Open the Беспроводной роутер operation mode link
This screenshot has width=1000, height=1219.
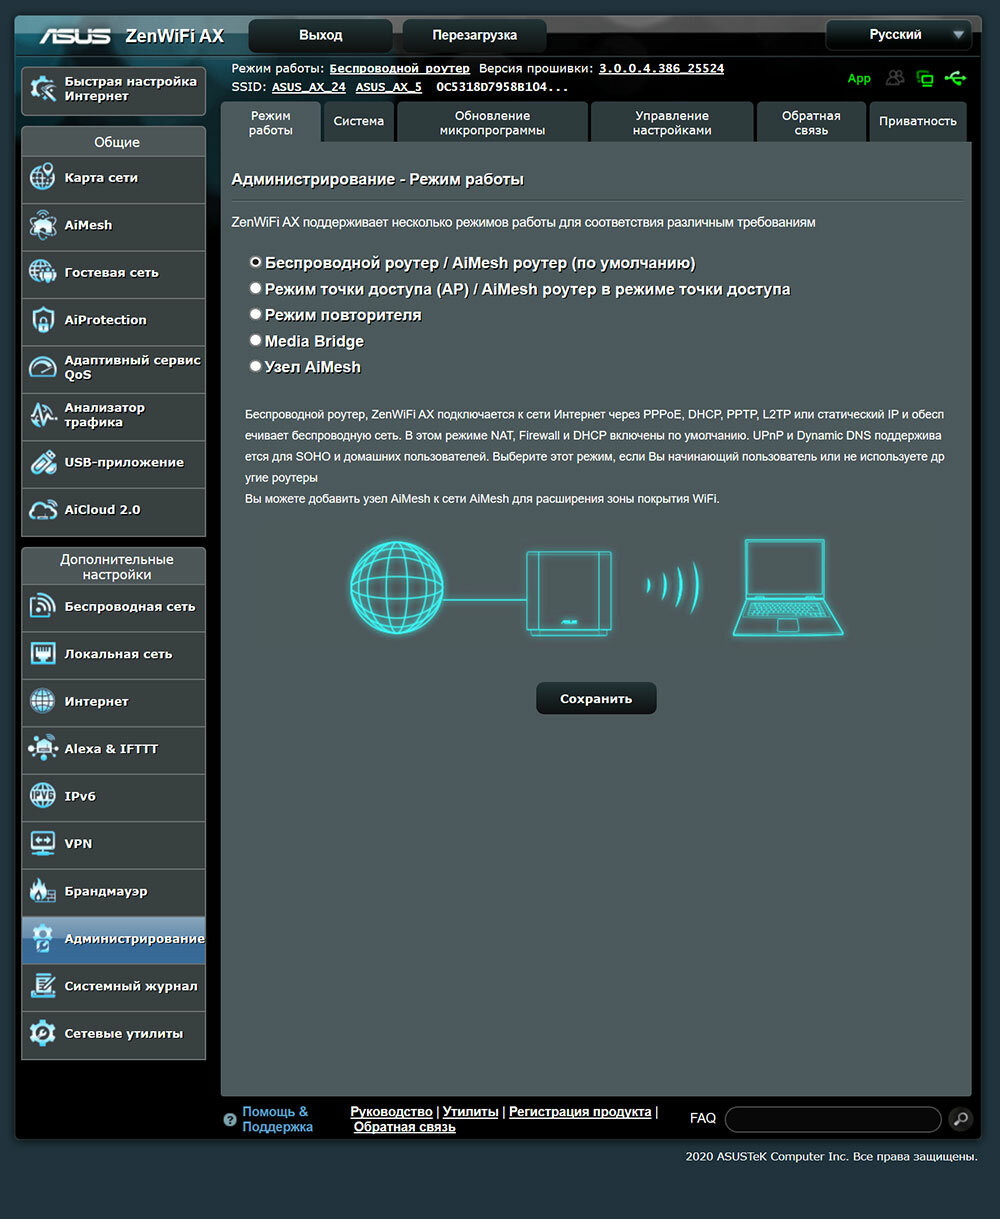pos(400,68)
